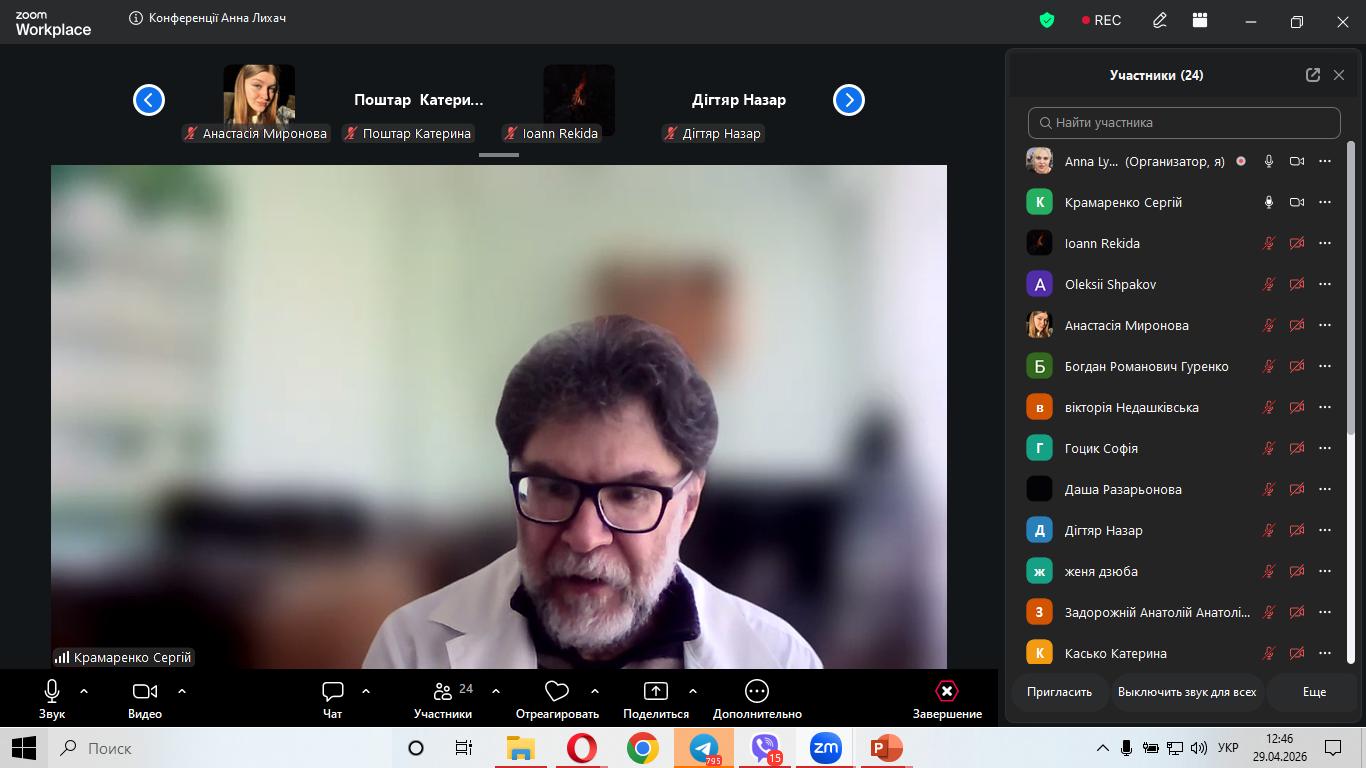This screenshot has width=1366, height=768.
Task: Open Opera browser from taskbar
Action: (582, 748)
